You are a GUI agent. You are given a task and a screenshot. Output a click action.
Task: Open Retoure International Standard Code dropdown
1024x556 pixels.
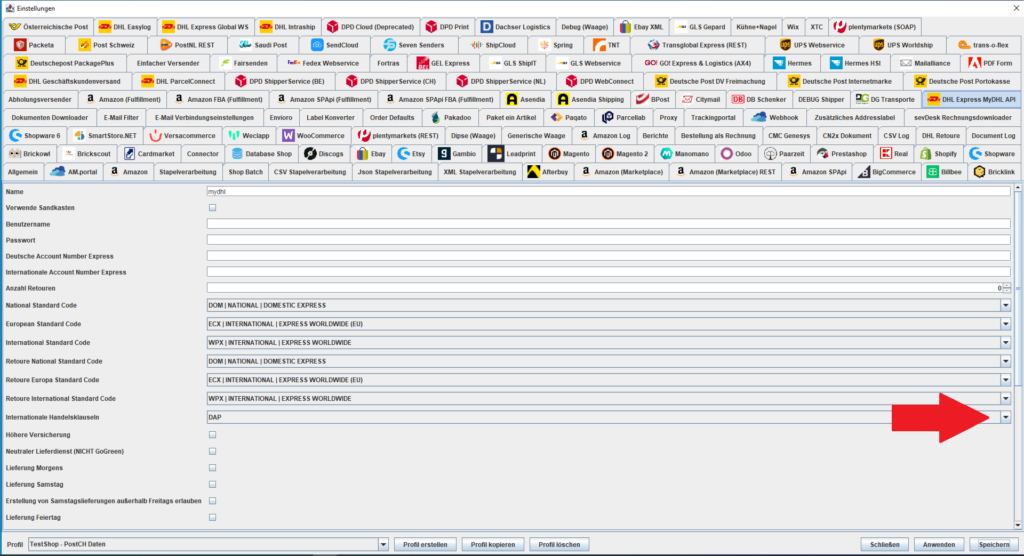[1005, 399]
